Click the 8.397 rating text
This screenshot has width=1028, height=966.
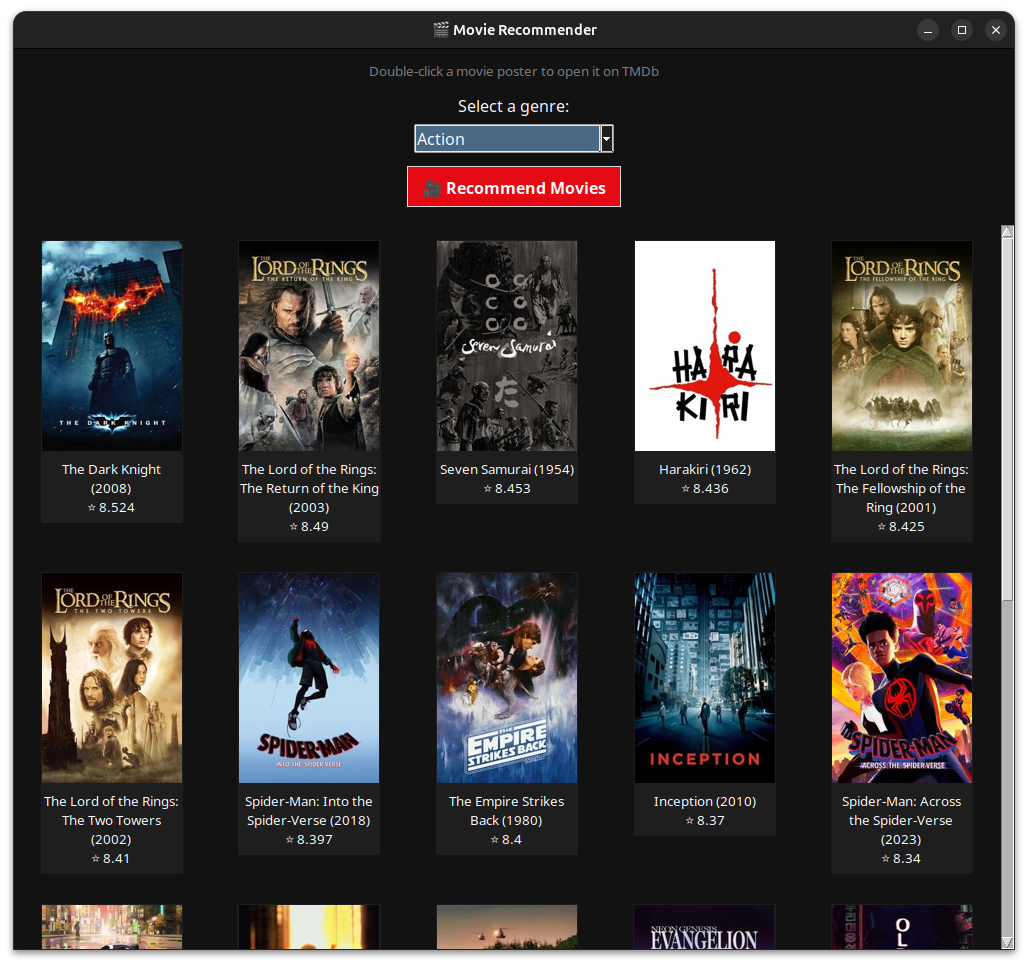(309, 839)
